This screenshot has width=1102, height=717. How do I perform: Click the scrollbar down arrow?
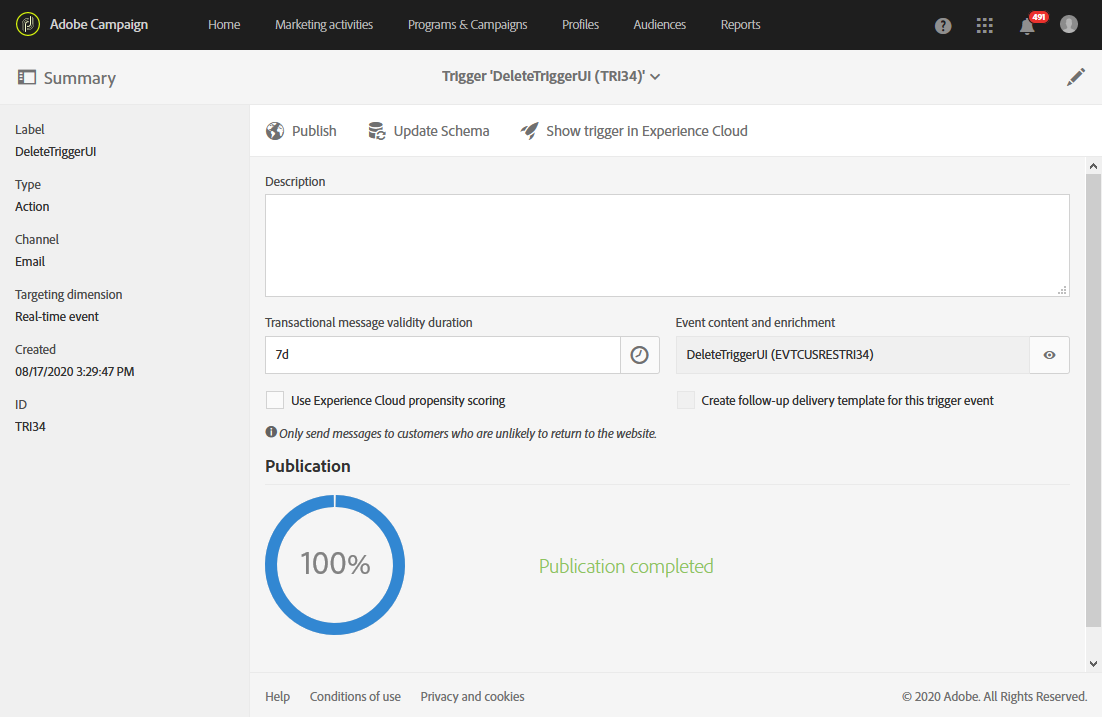(x=1093, y=663)
